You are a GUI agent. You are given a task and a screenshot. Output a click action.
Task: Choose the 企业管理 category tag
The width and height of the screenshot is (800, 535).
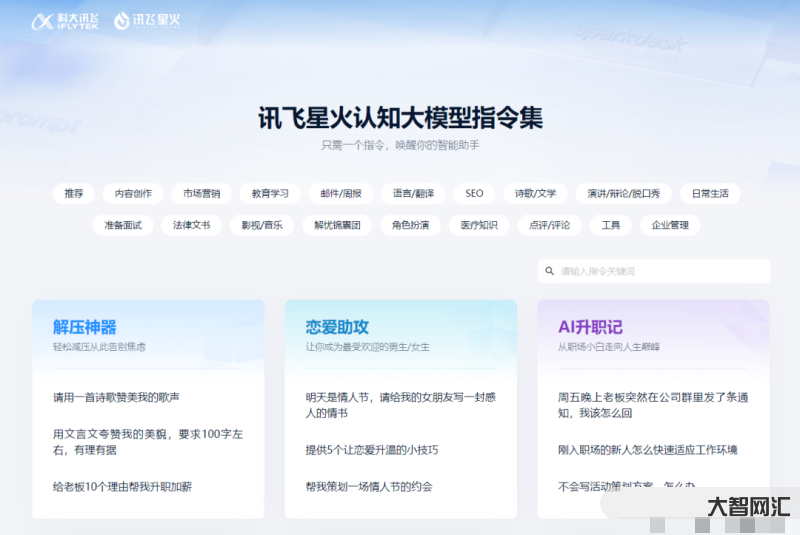(x=670, y=225)
